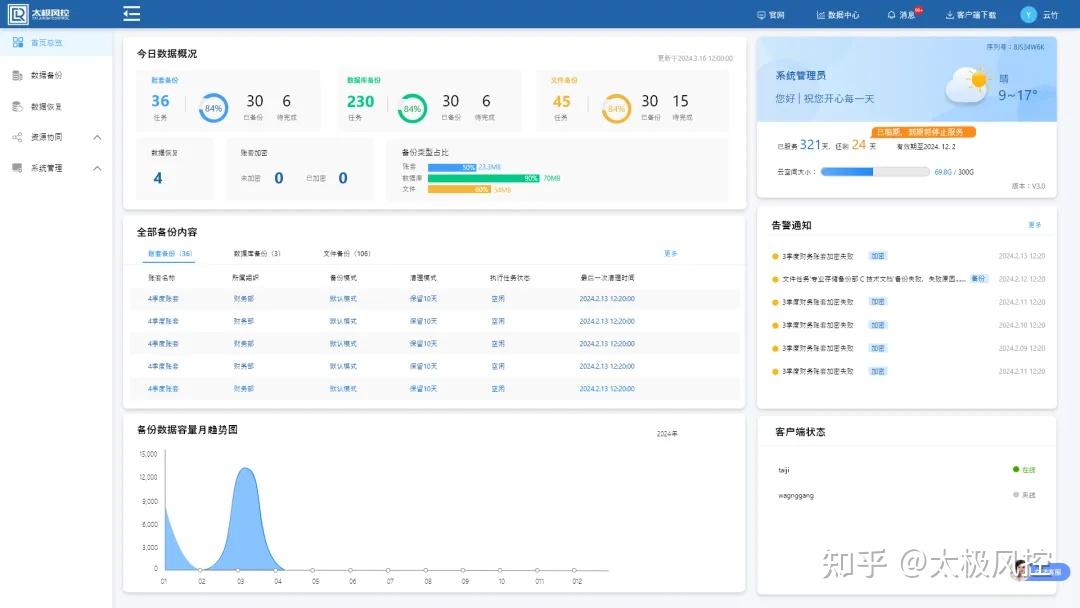1080x608 pixels.
Task: Click the 执行任务状态 column header
Action: click(x=510, y=278)
